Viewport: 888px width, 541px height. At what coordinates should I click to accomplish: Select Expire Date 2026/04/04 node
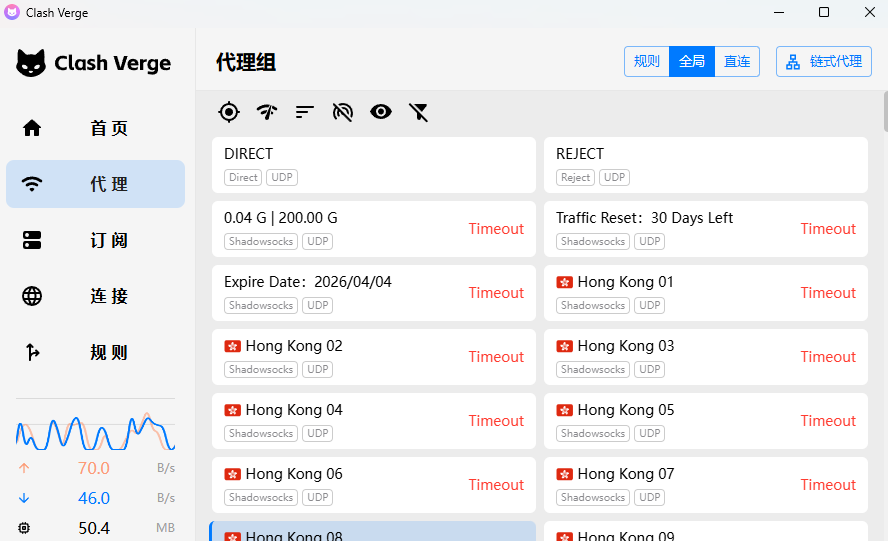pyautogui.click(x=374, y=293)
